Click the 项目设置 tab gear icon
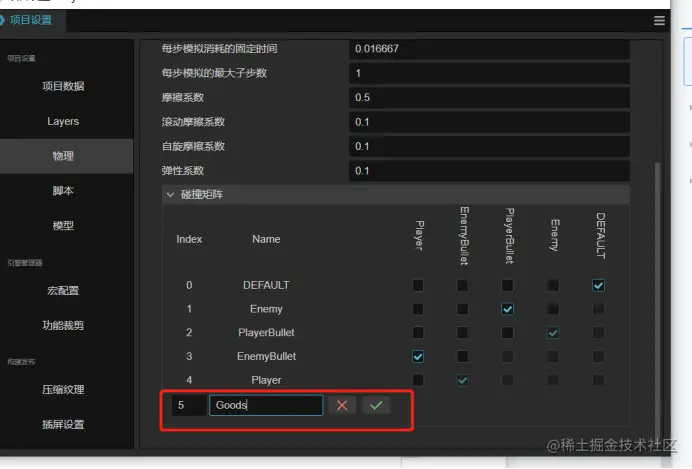Screen dimensions: 692x469 click(2, 20)
